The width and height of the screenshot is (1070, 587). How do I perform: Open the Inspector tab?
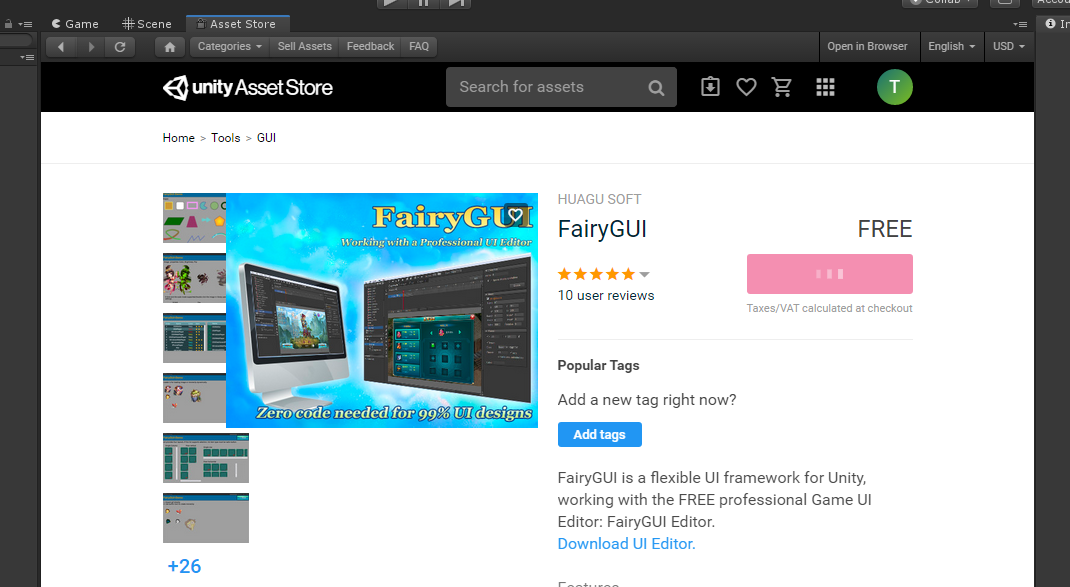(x=1056, y=24)
